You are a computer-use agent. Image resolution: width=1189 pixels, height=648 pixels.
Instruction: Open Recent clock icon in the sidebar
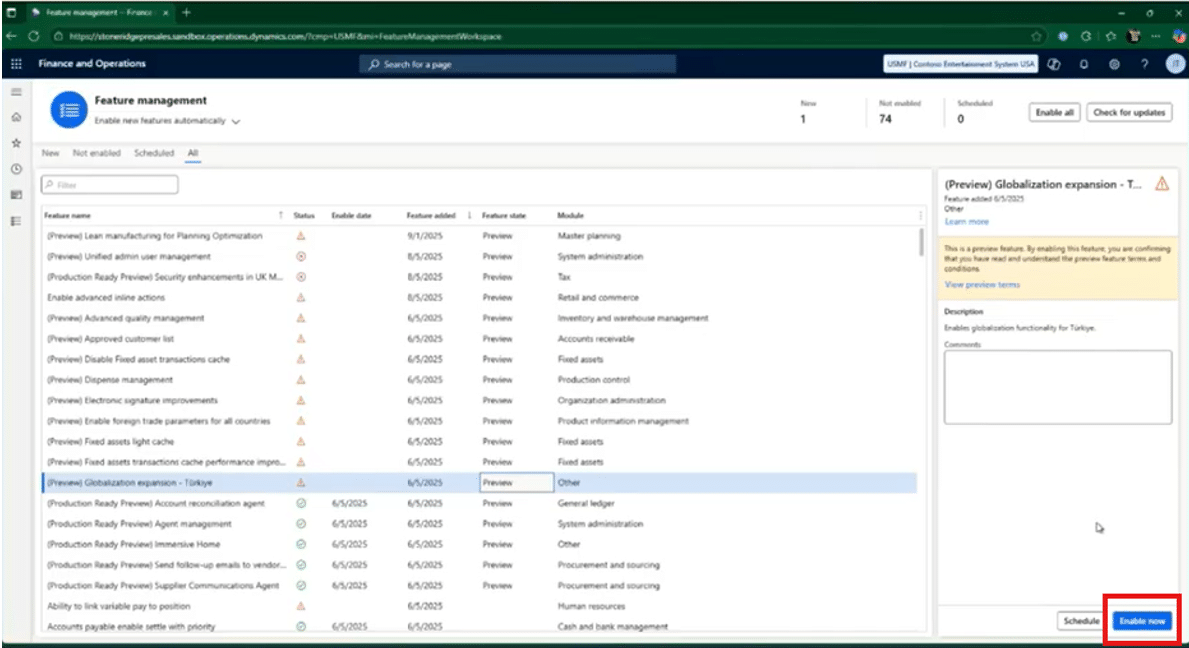[16, 169]
